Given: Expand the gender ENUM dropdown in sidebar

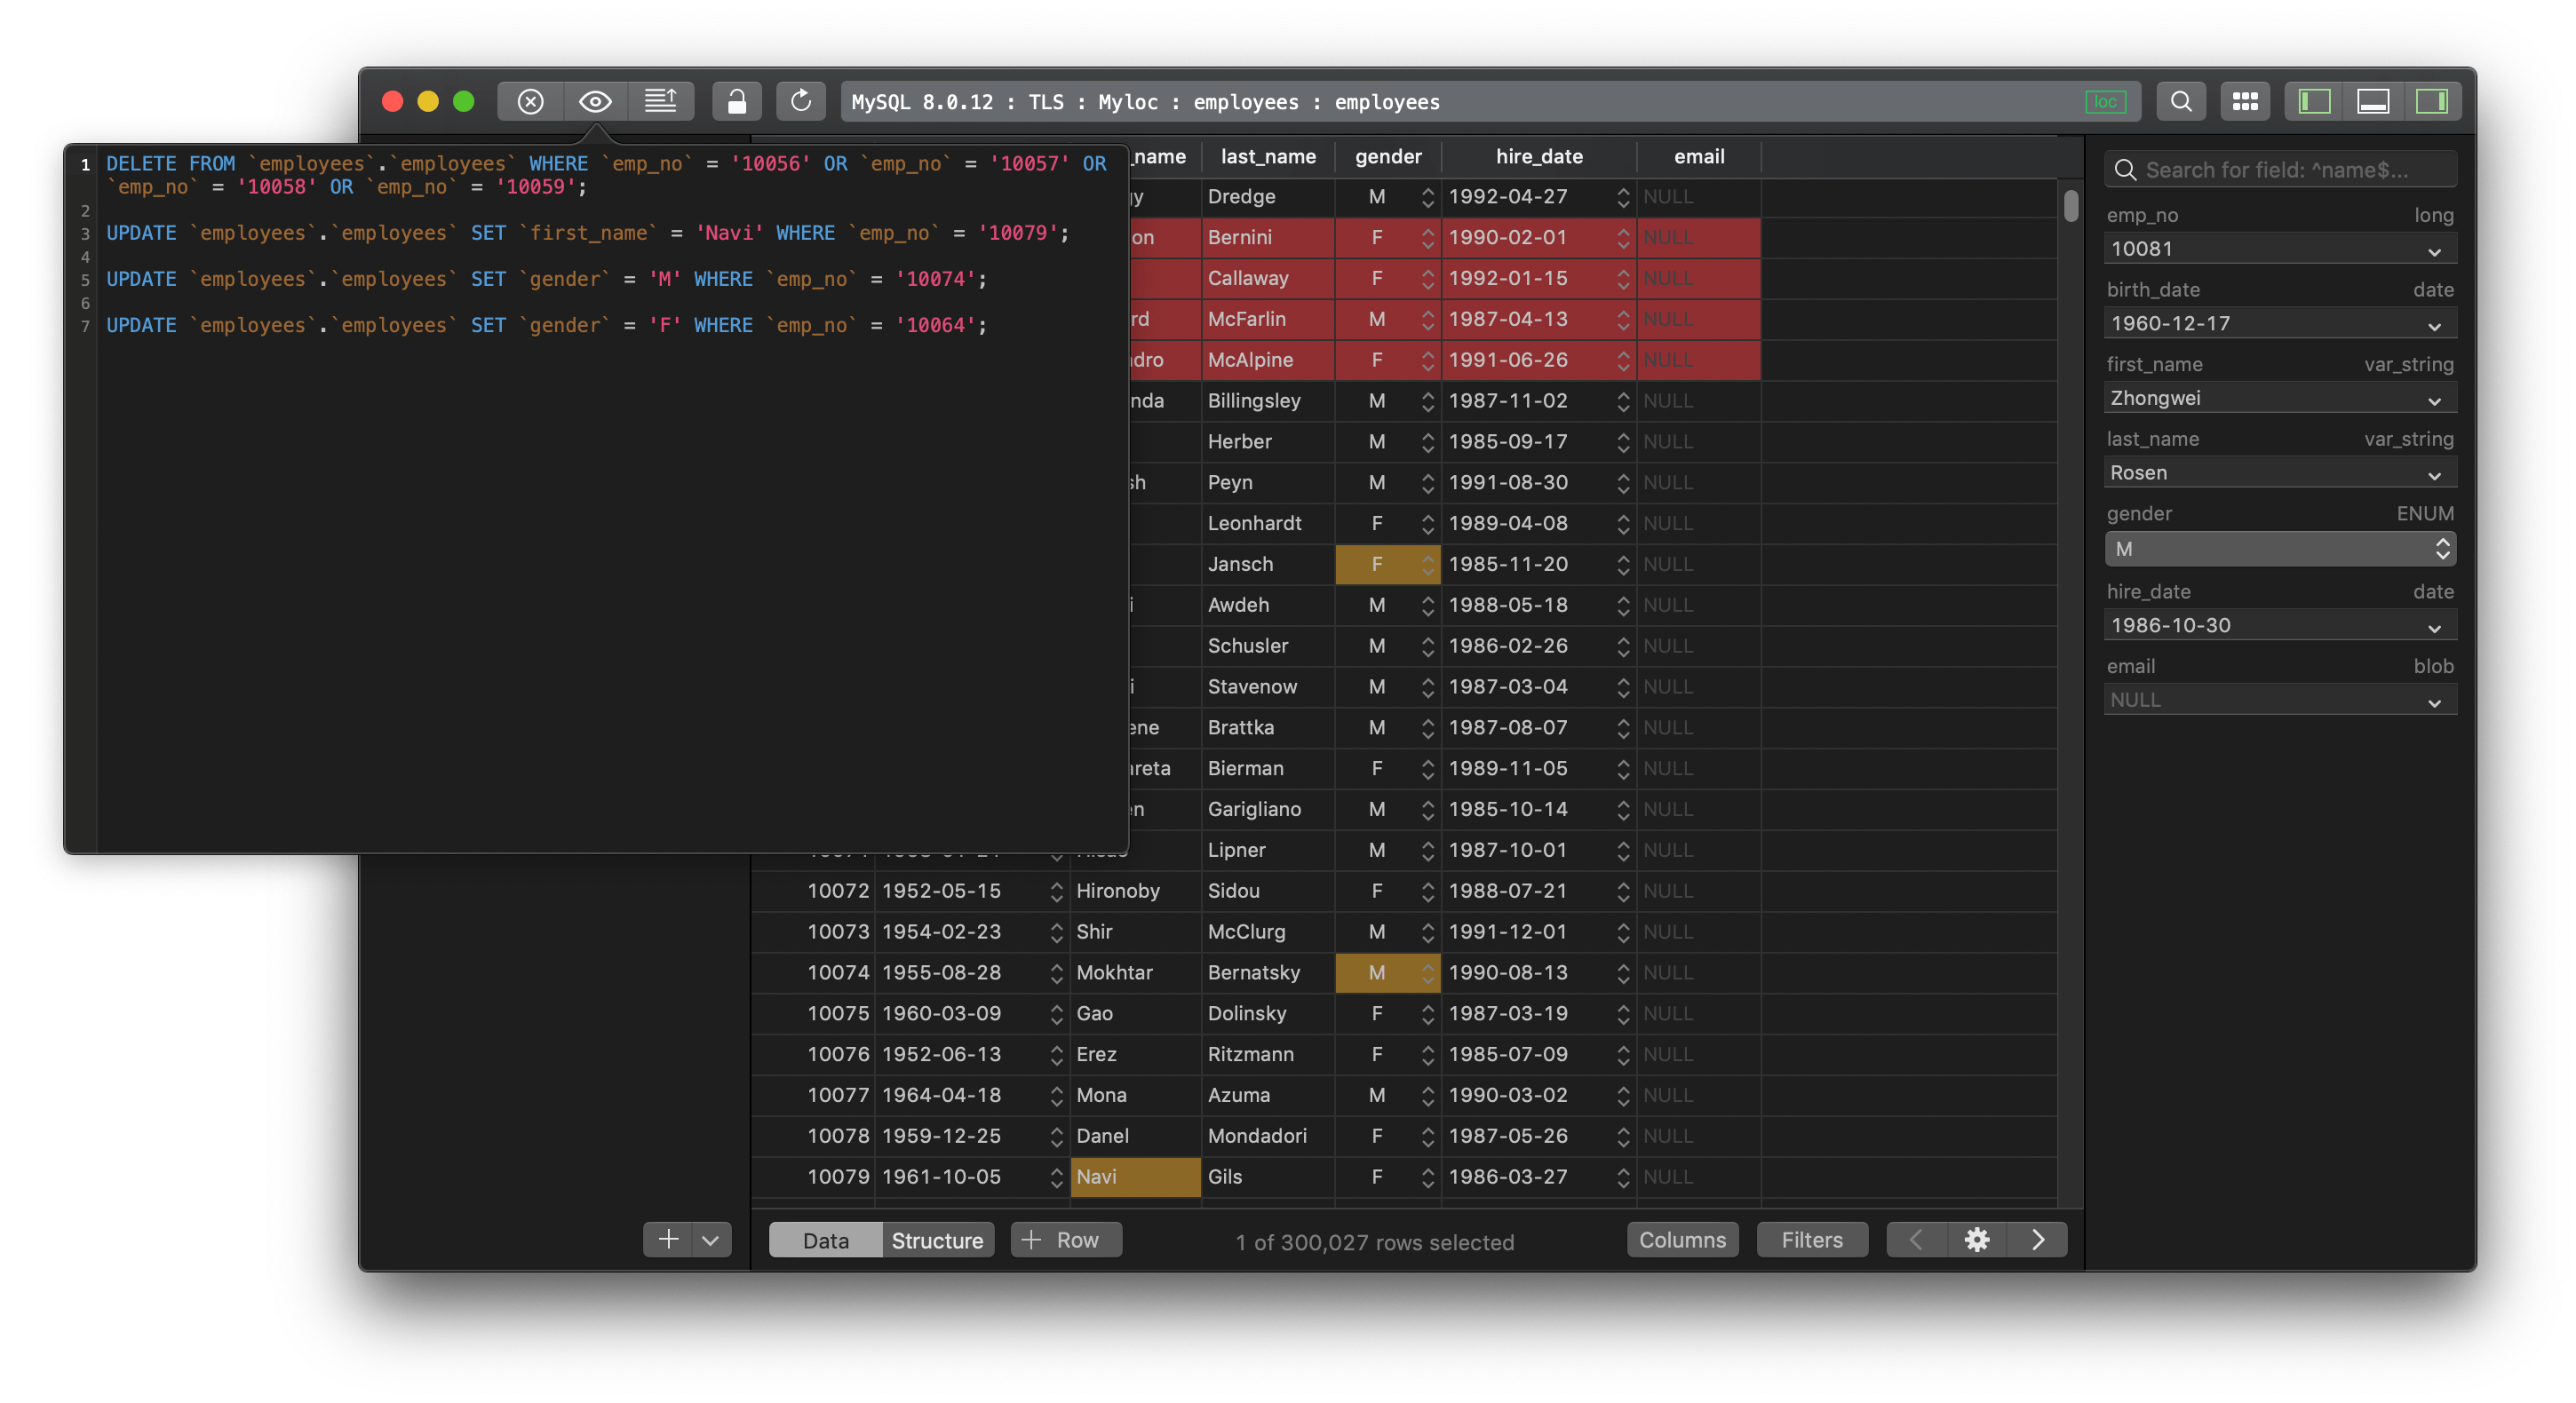Looking at the screenshot, I should pos(2442,548).
